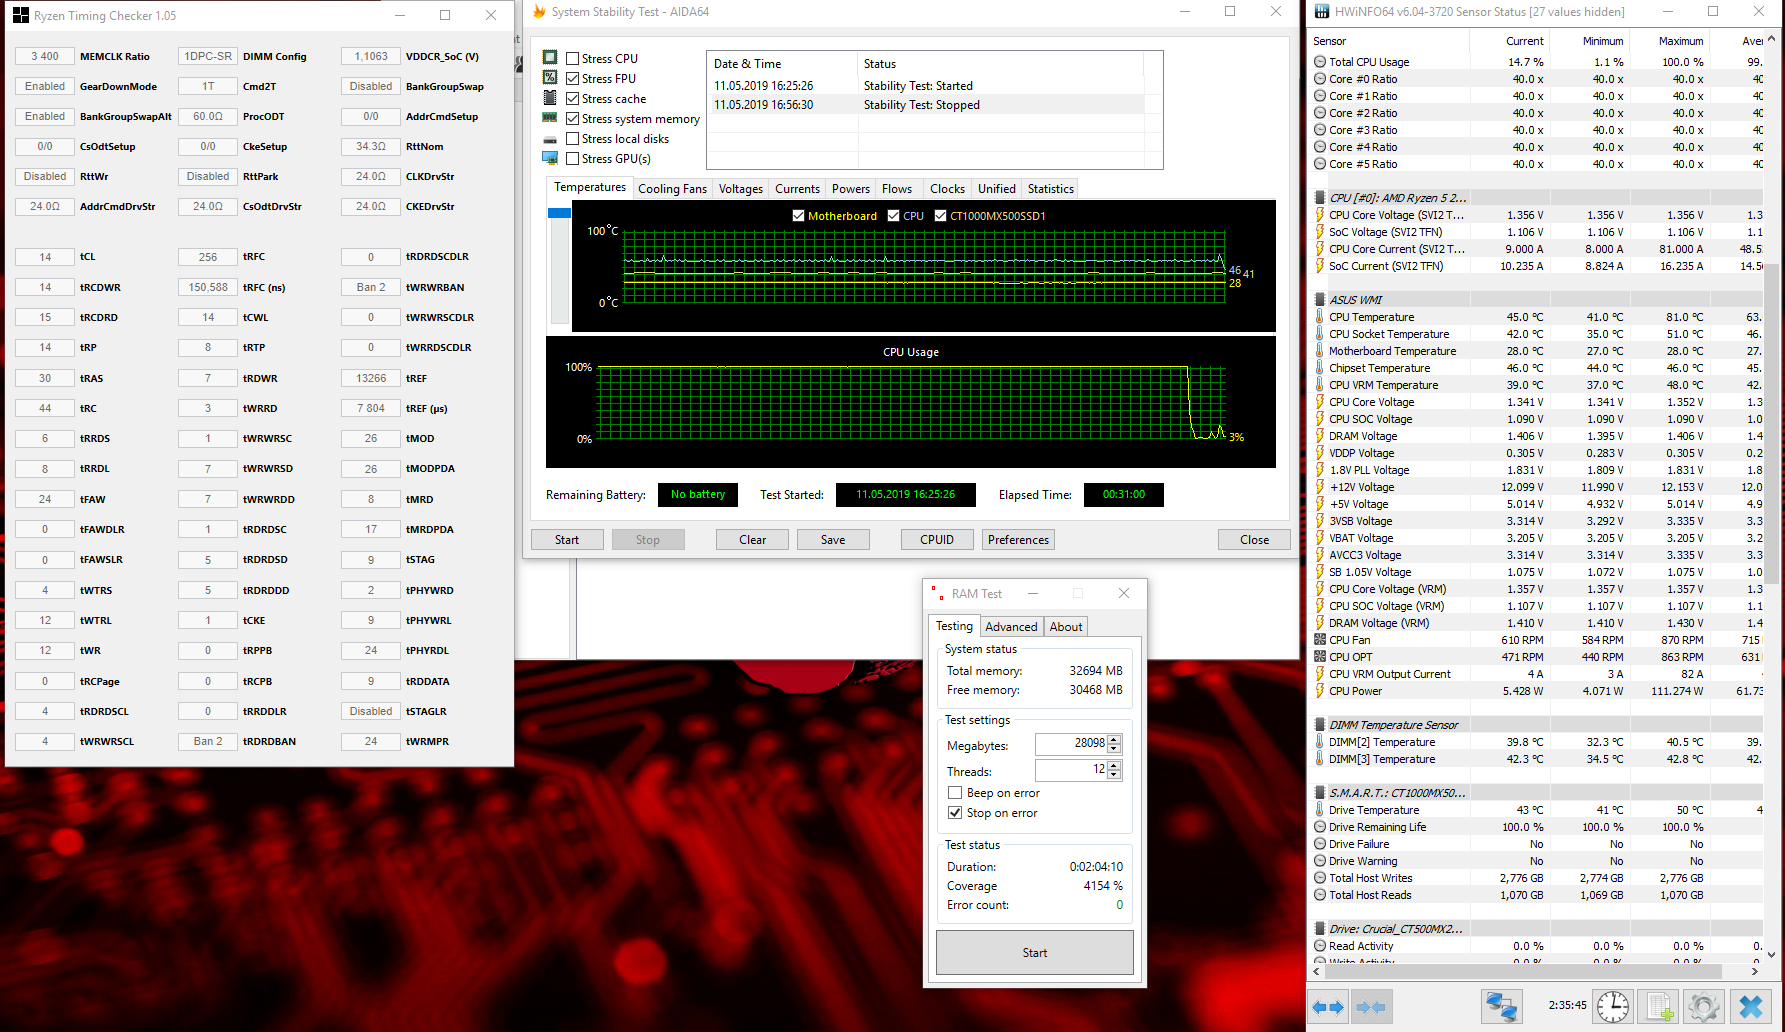Click the Preferences button in AIDA64
1785x1032 pixels.
[x=1018, y=540]
